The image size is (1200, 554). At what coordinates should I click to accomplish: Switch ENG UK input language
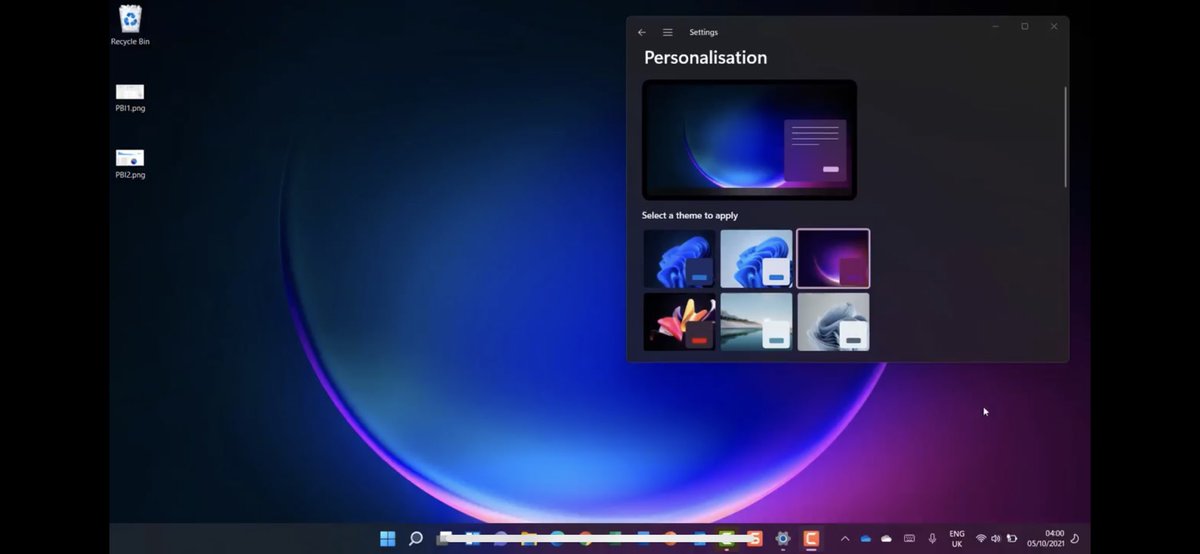point(957,539)
